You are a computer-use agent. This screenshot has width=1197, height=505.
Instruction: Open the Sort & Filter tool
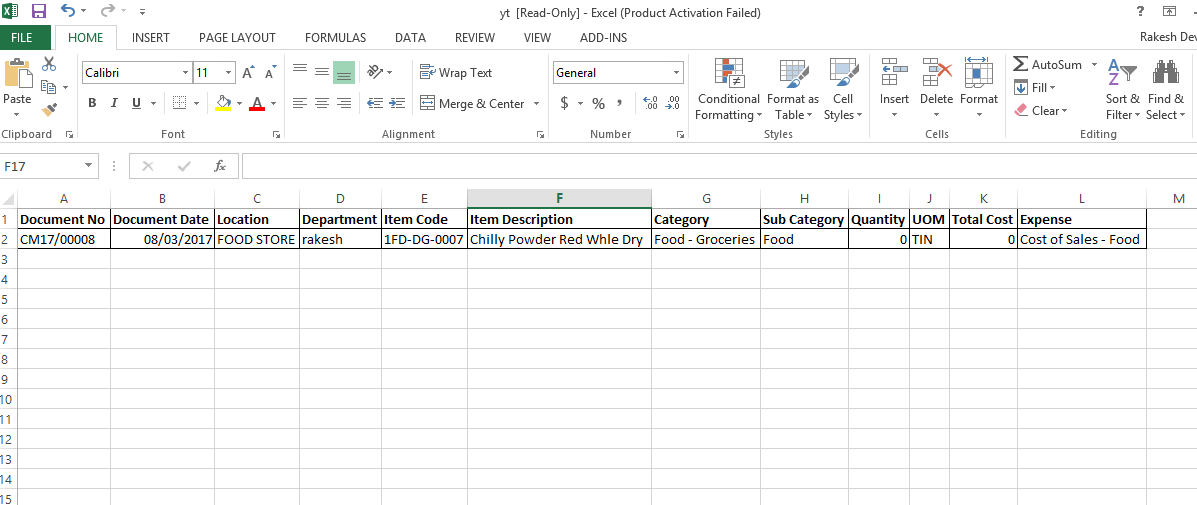(x=1123, y=90)
